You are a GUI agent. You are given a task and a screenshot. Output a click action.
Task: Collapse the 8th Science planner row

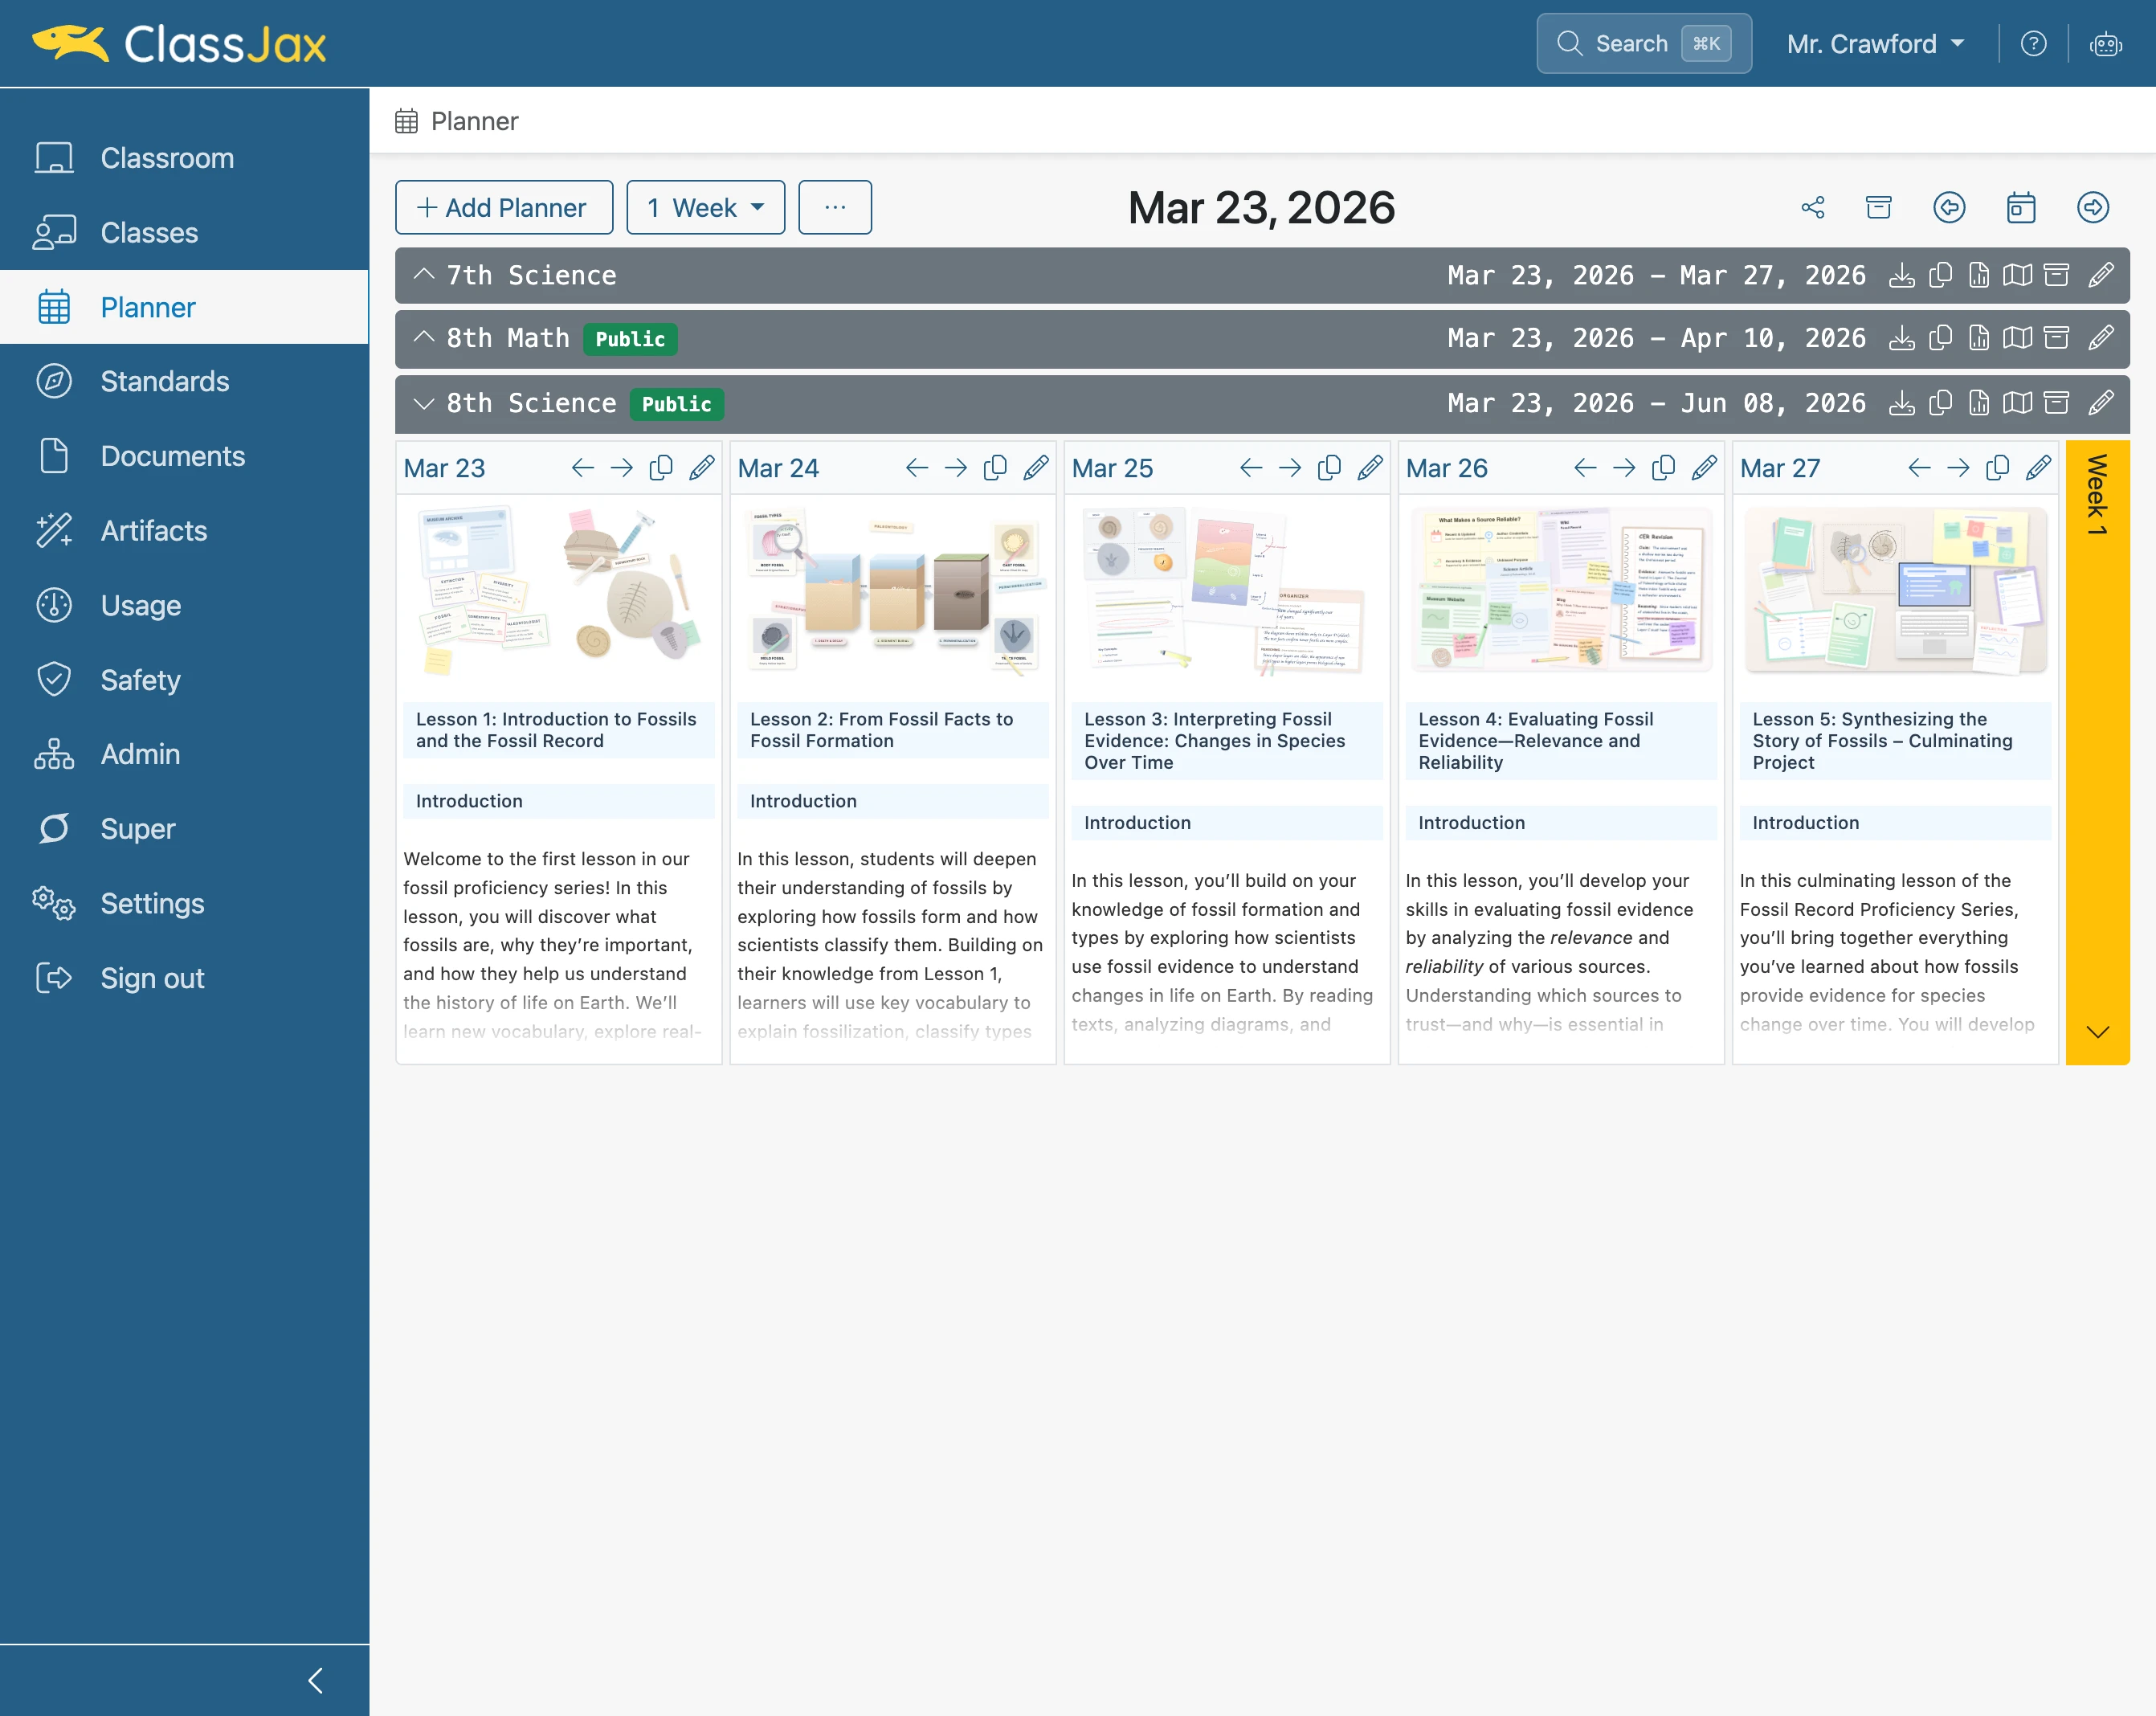tap(424, 403)
